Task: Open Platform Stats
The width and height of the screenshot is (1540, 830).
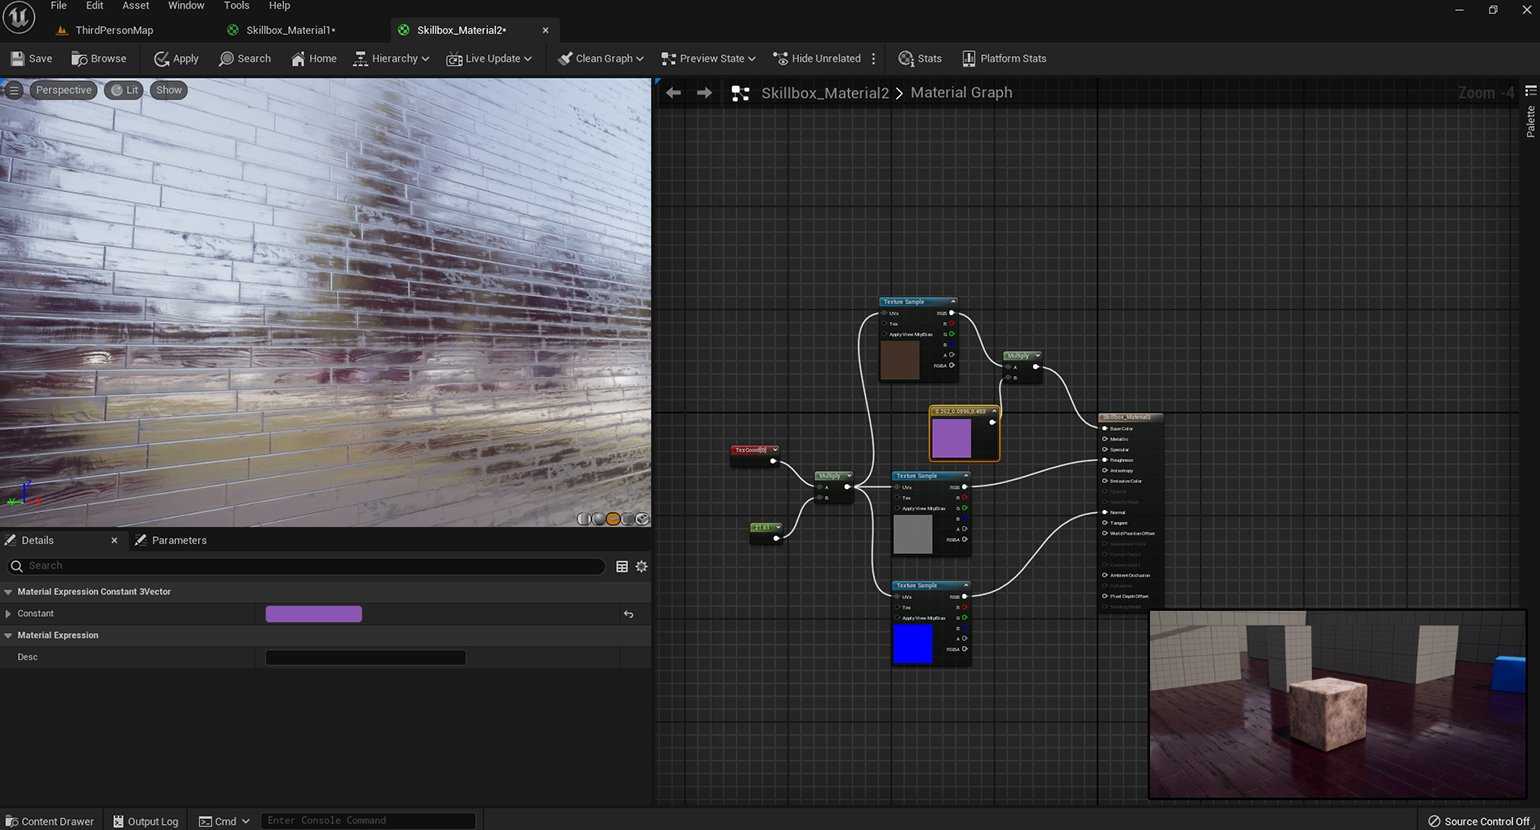Action: pyautogui.click(x=1003, y=59)
